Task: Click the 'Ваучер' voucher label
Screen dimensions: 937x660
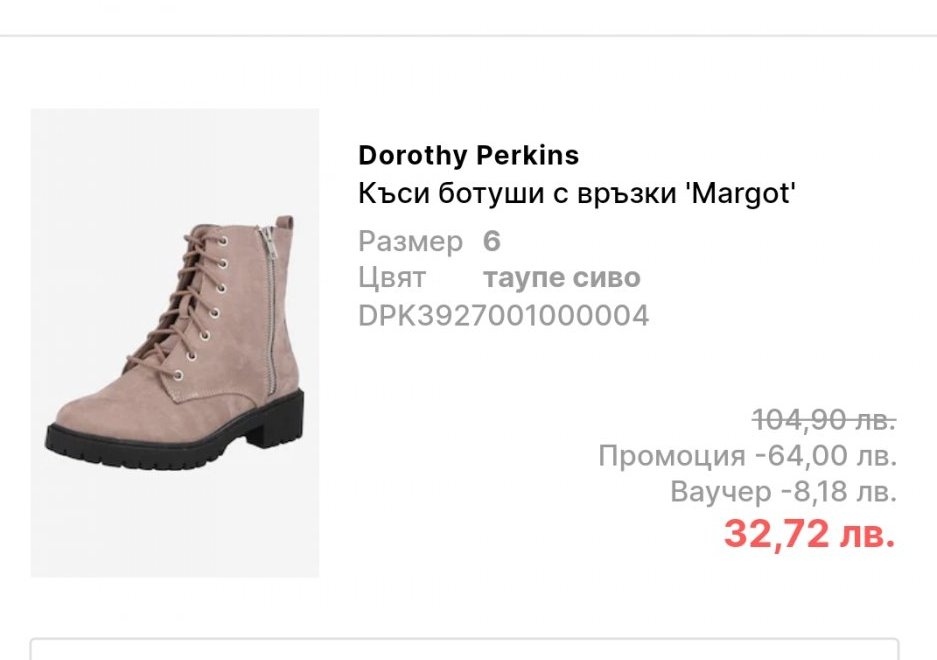Action: tap(720, 492)
